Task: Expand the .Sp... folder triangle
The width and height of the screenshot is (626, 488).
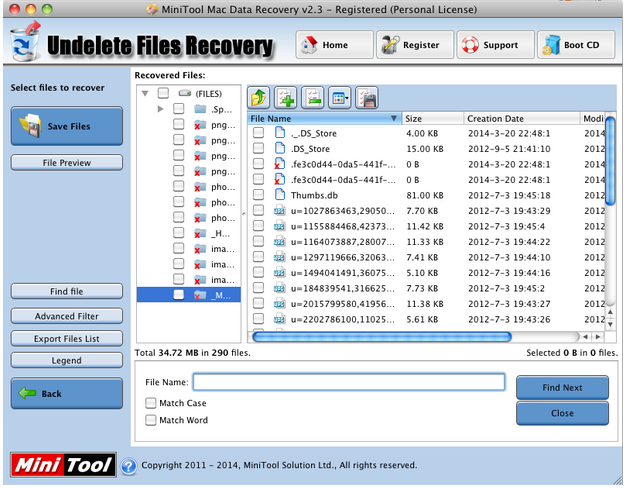Action: click(x=160, y=109)
